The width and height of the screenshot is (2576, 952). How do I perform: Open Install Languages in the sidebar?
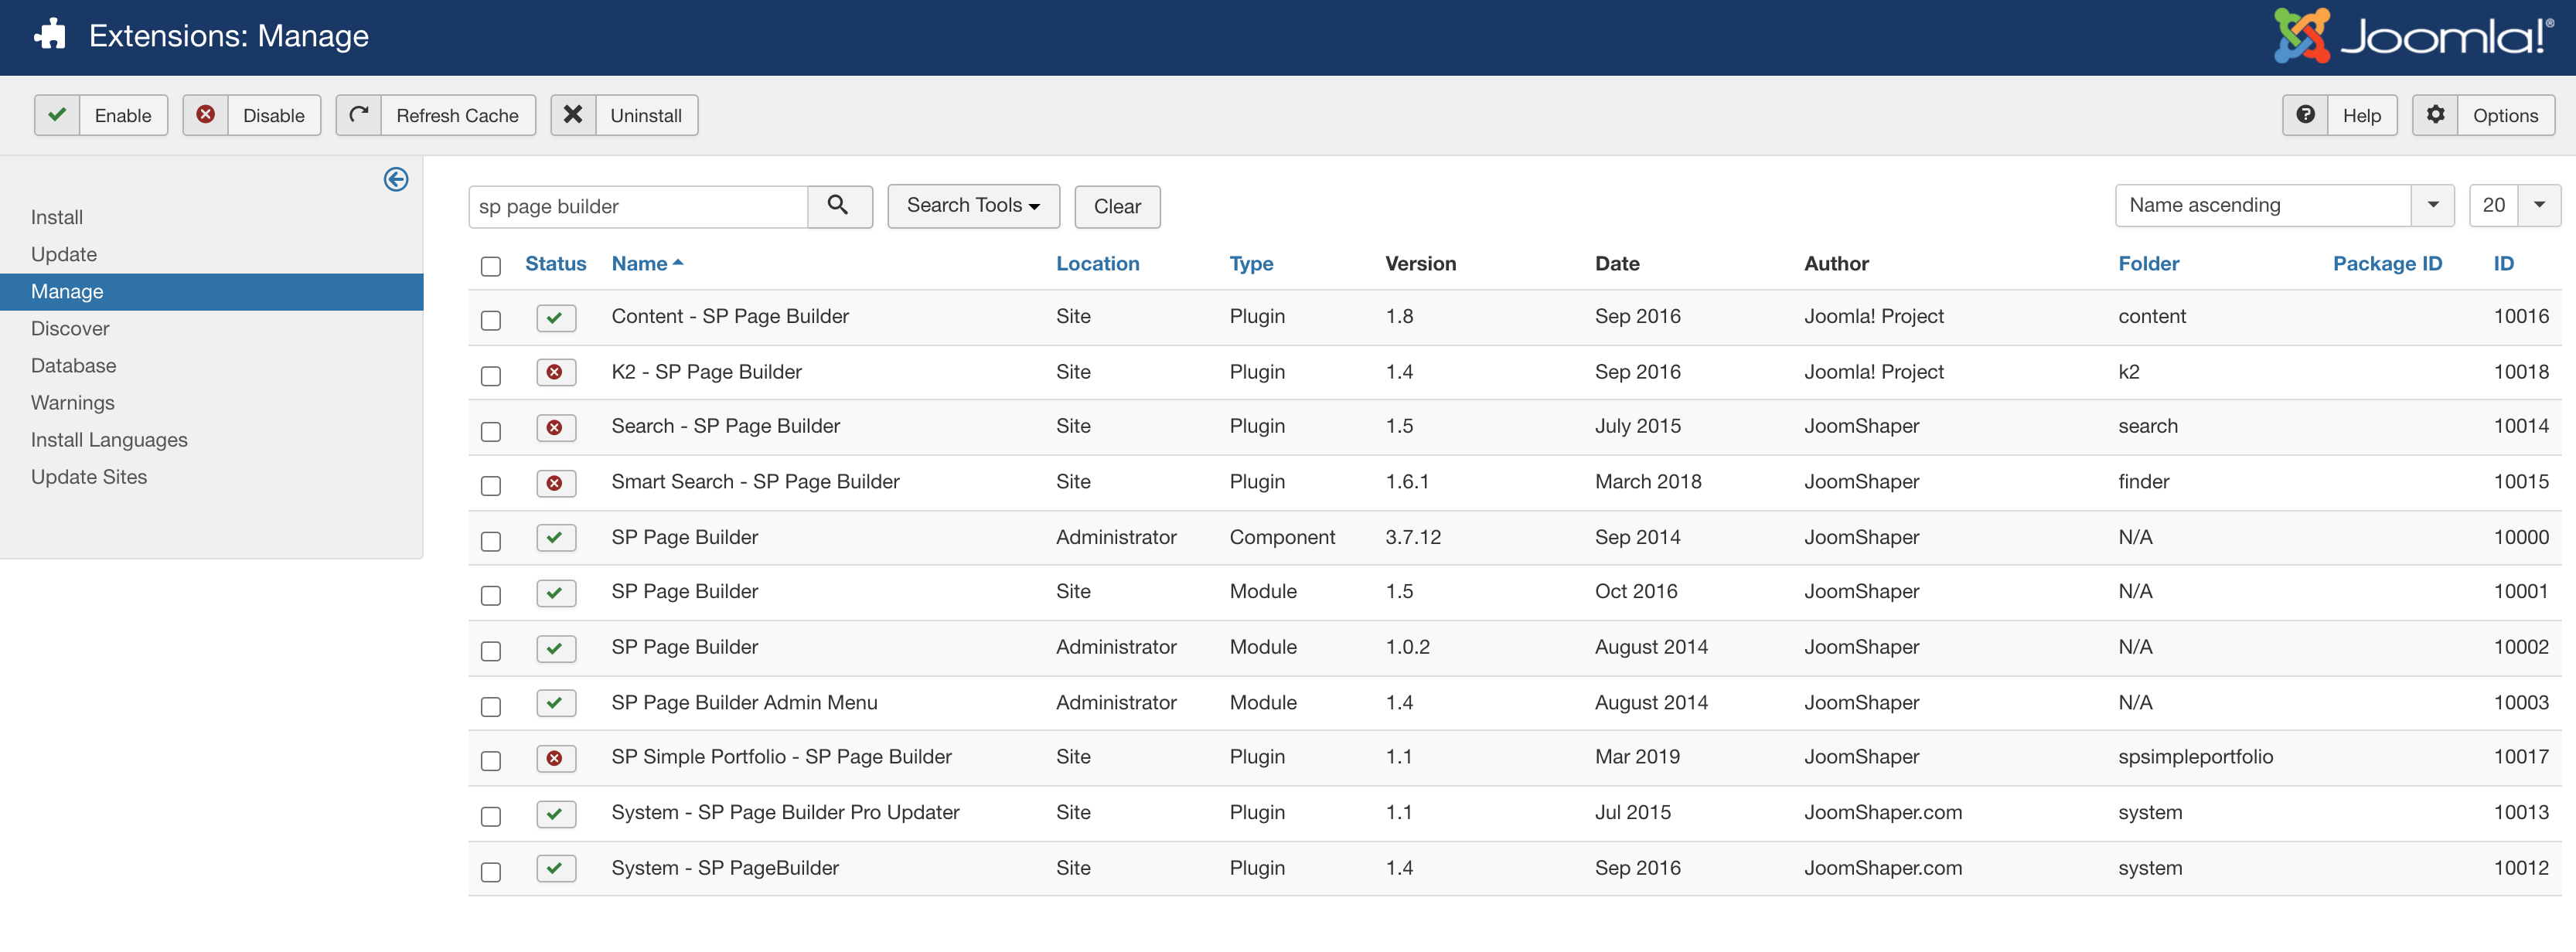coord(109,439)
